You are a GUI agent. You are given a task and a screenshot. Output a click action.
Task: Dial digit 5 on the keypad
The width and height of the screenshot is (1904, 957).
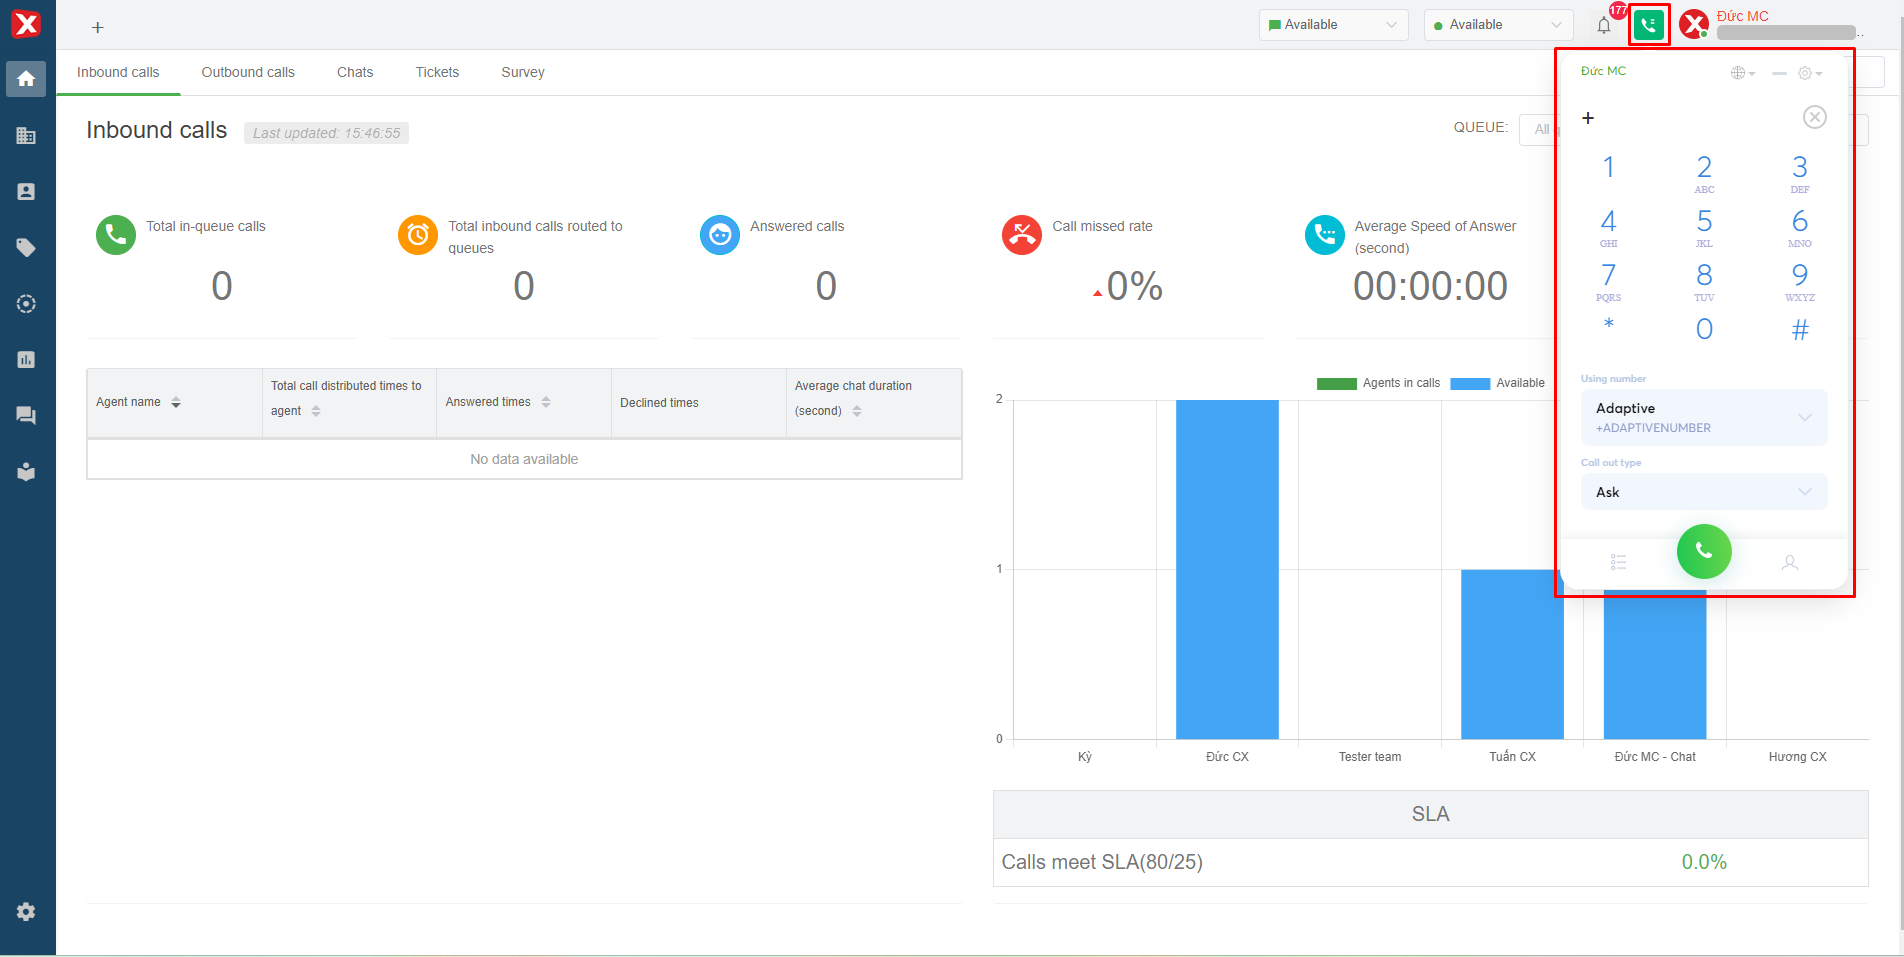pyautogui.click(x=1704, y=227)
